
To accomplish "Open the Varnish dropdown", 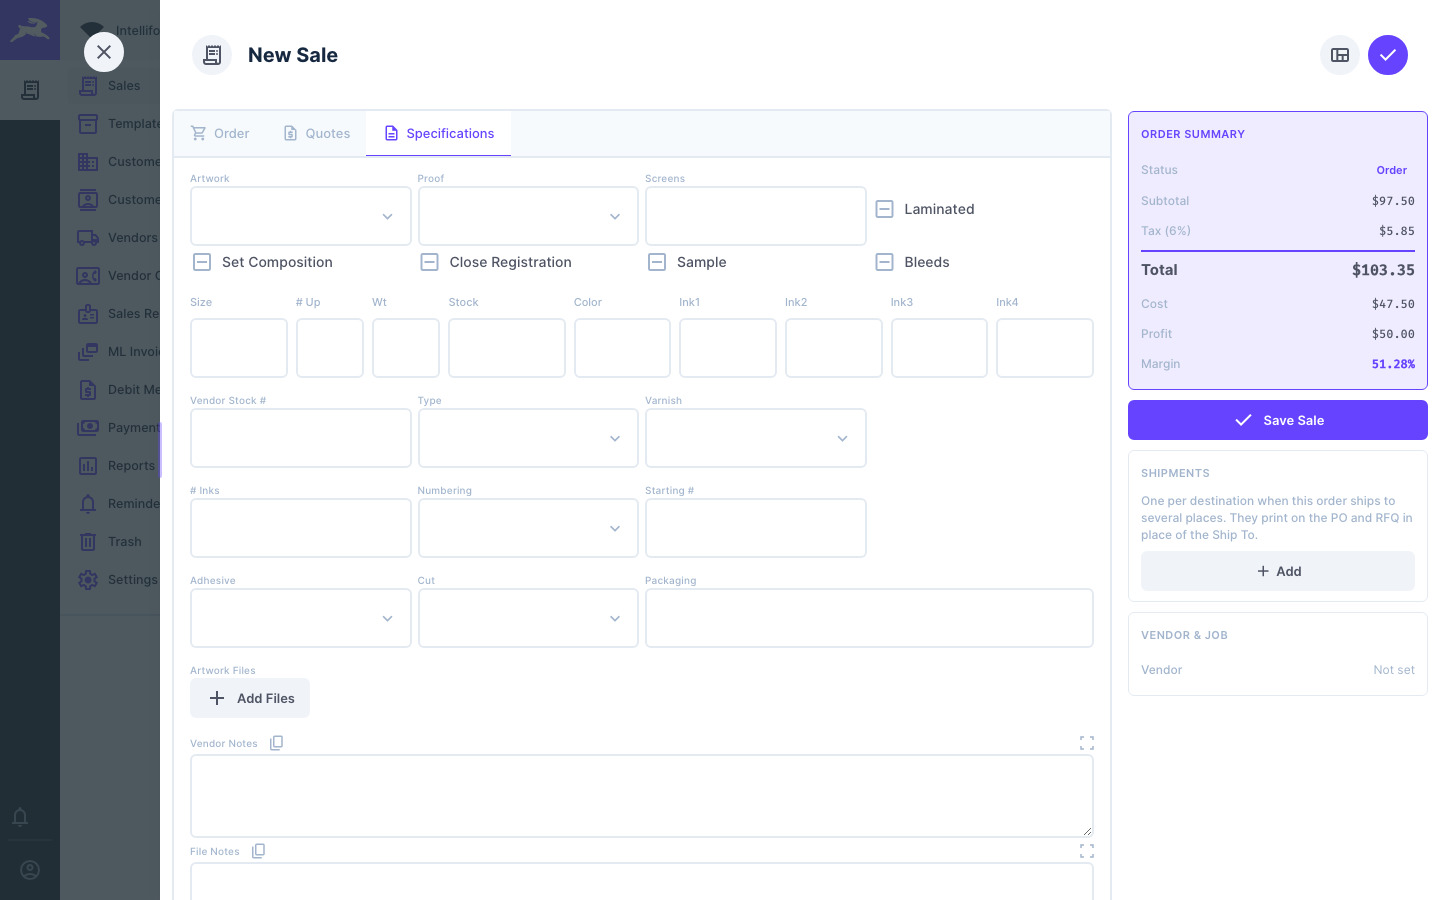I will coord(756,438).
